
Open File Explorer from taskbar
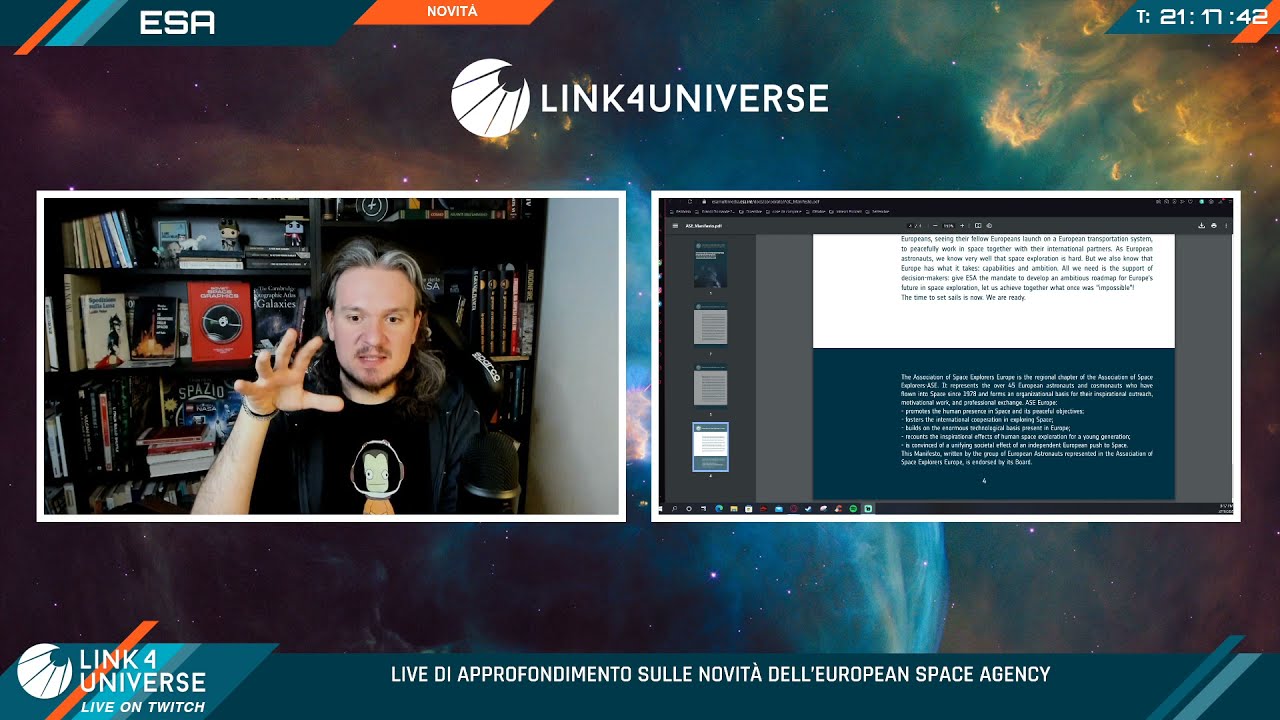click(x=734, y=509)
